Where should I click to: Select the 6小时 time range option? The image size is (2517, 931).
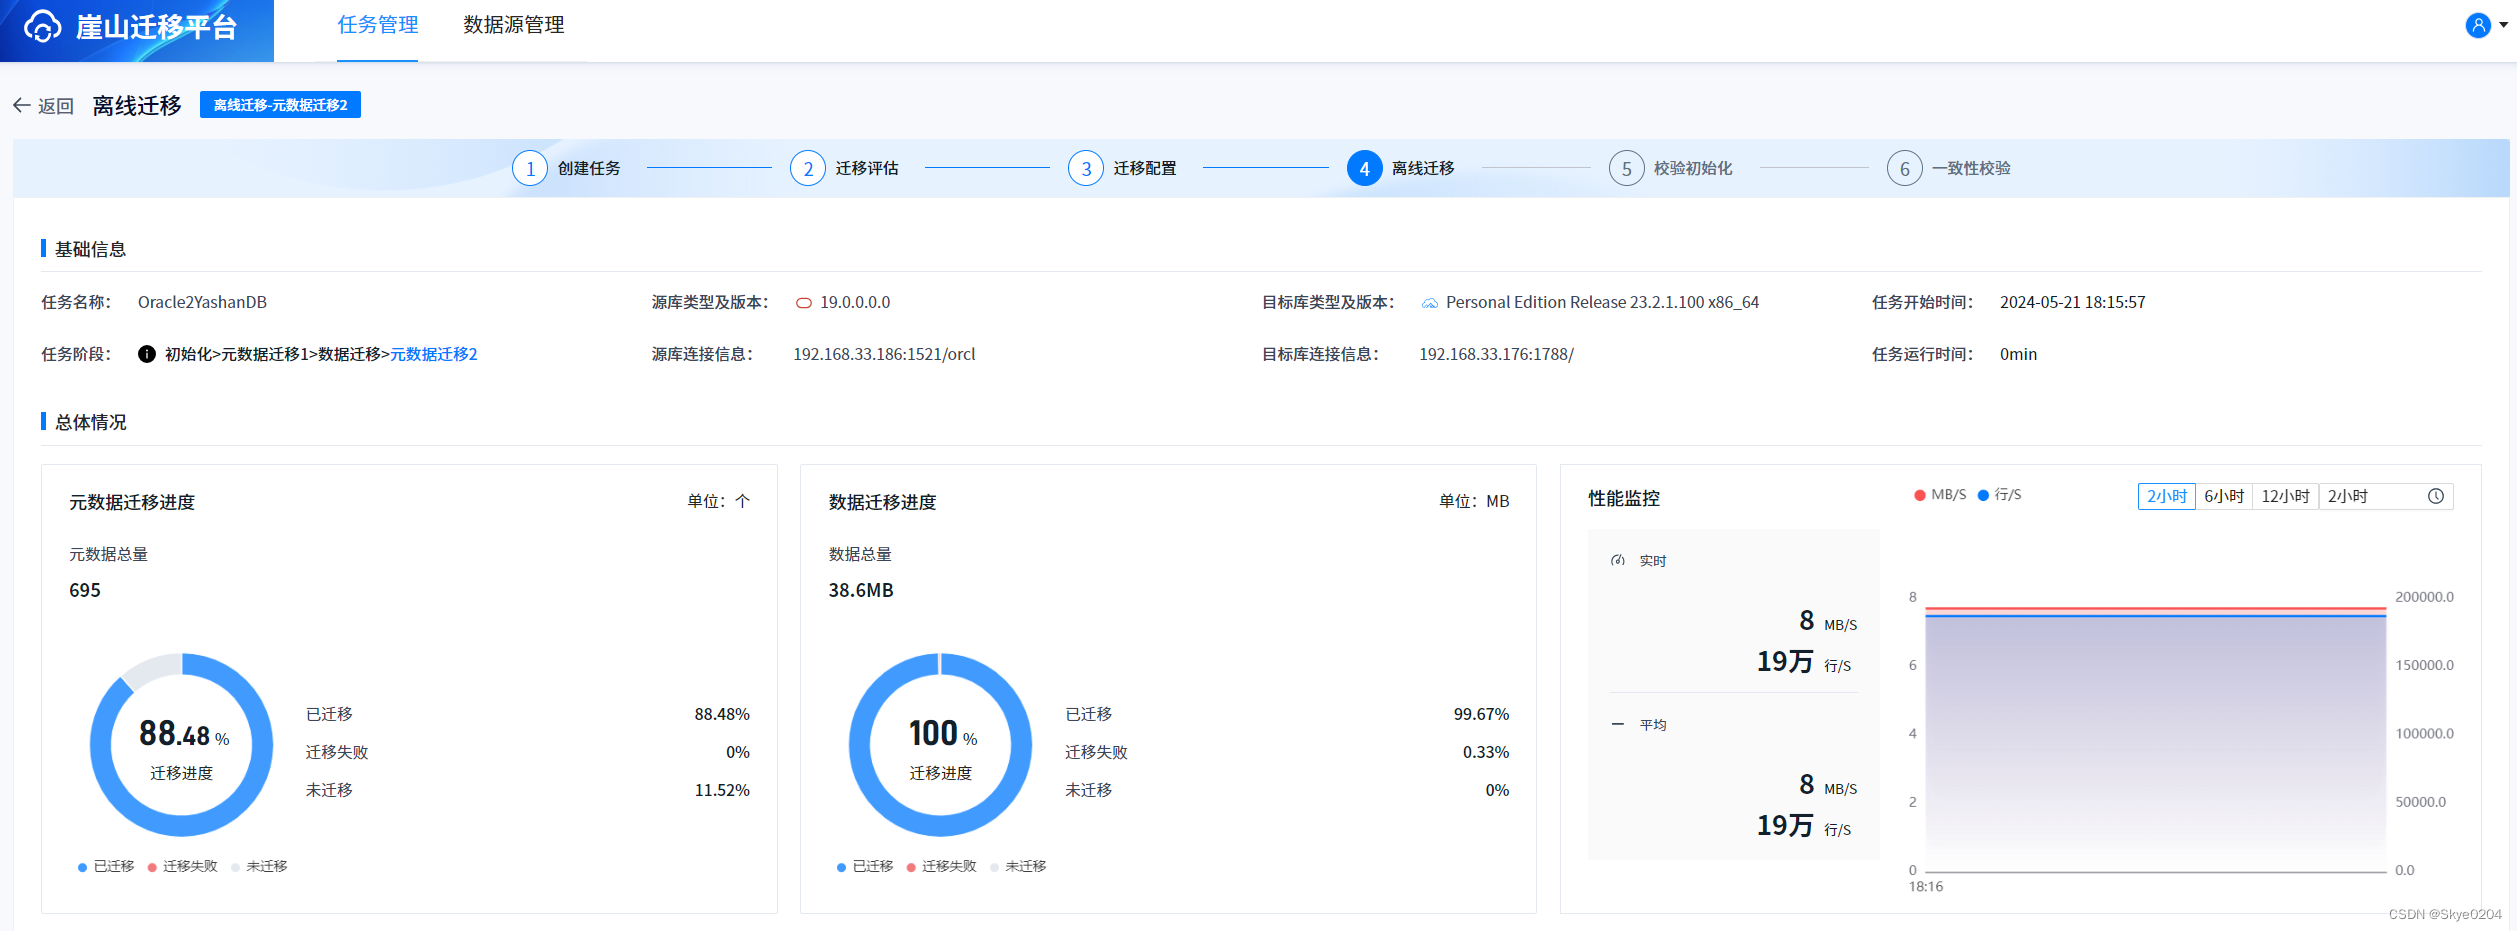2222,495
